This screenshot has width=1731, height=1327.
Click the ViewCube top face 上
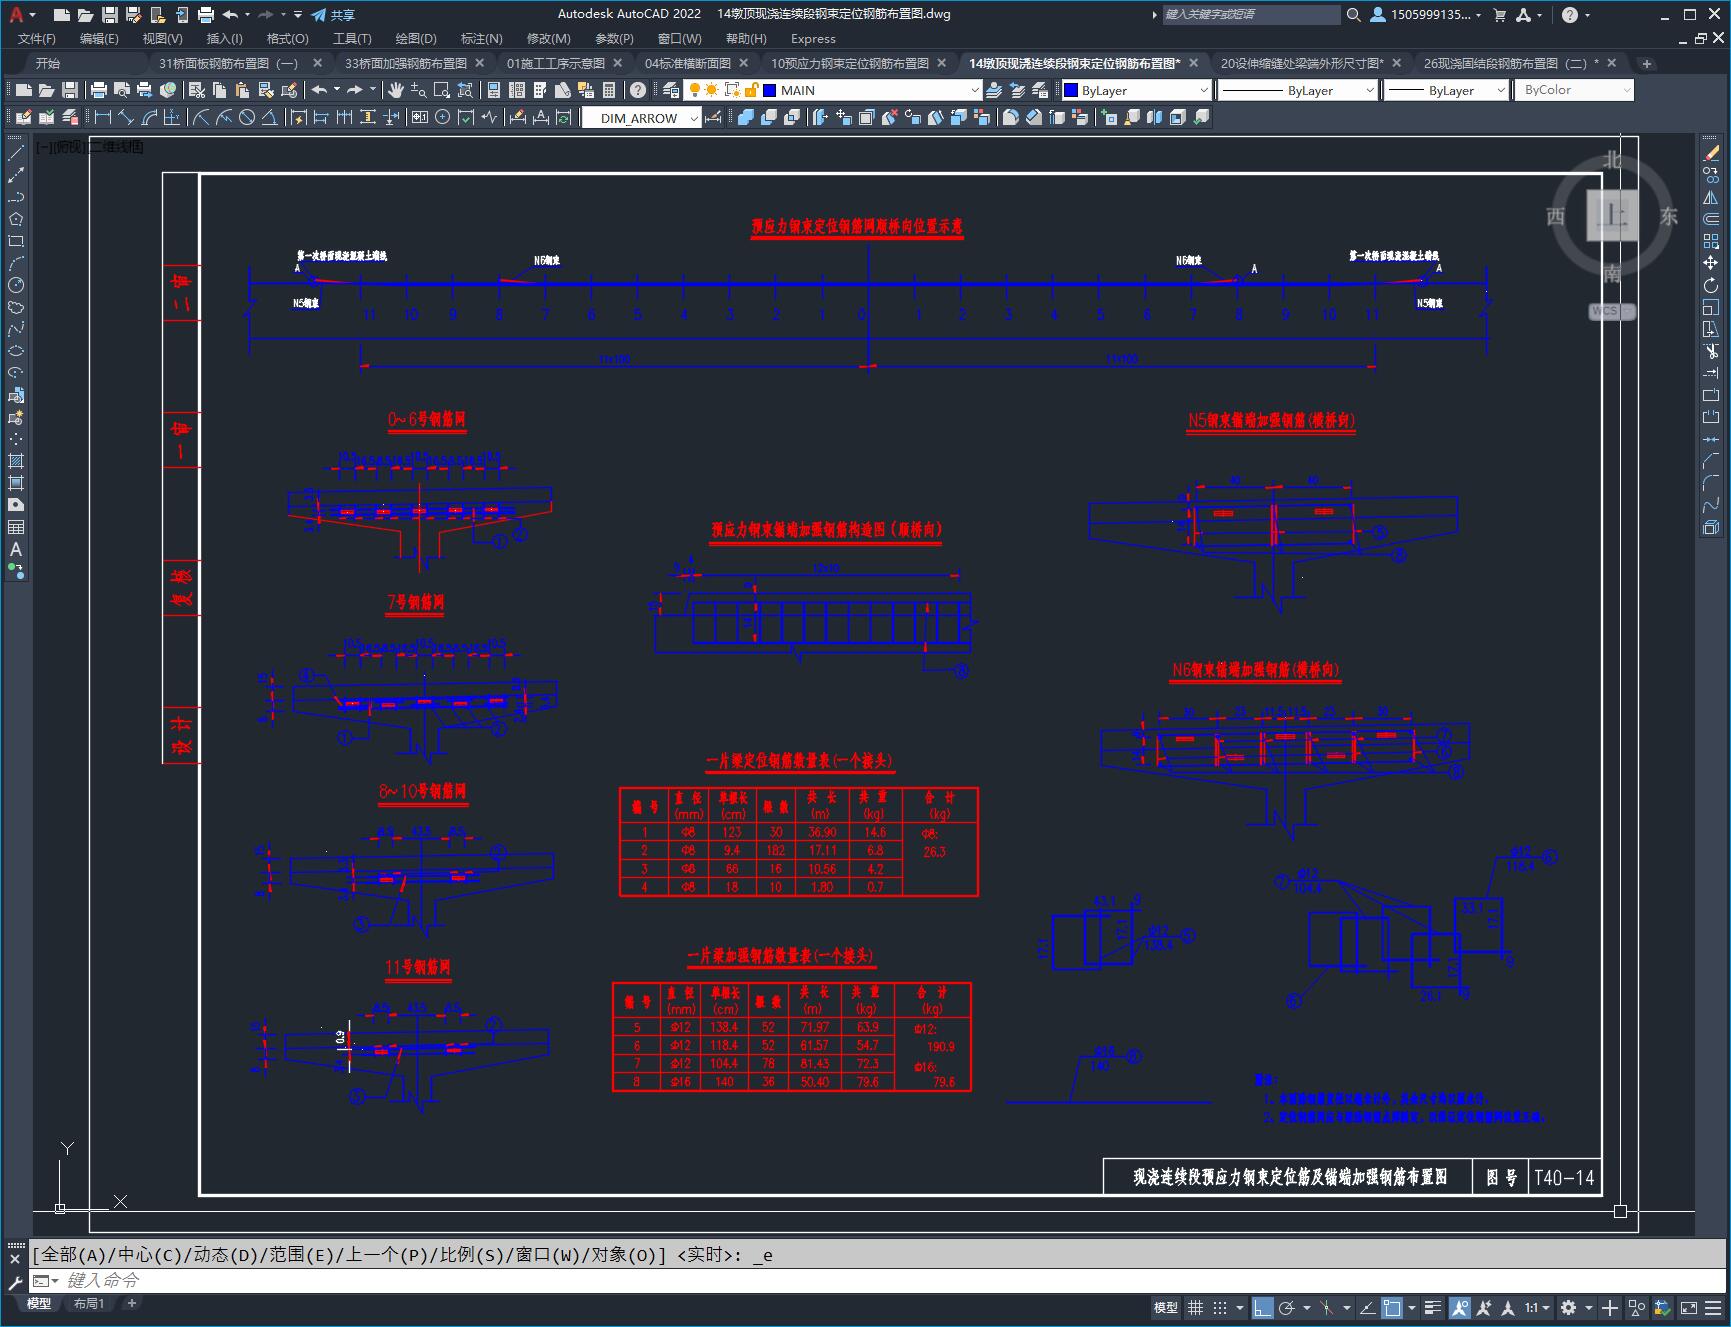[1612, 215]
